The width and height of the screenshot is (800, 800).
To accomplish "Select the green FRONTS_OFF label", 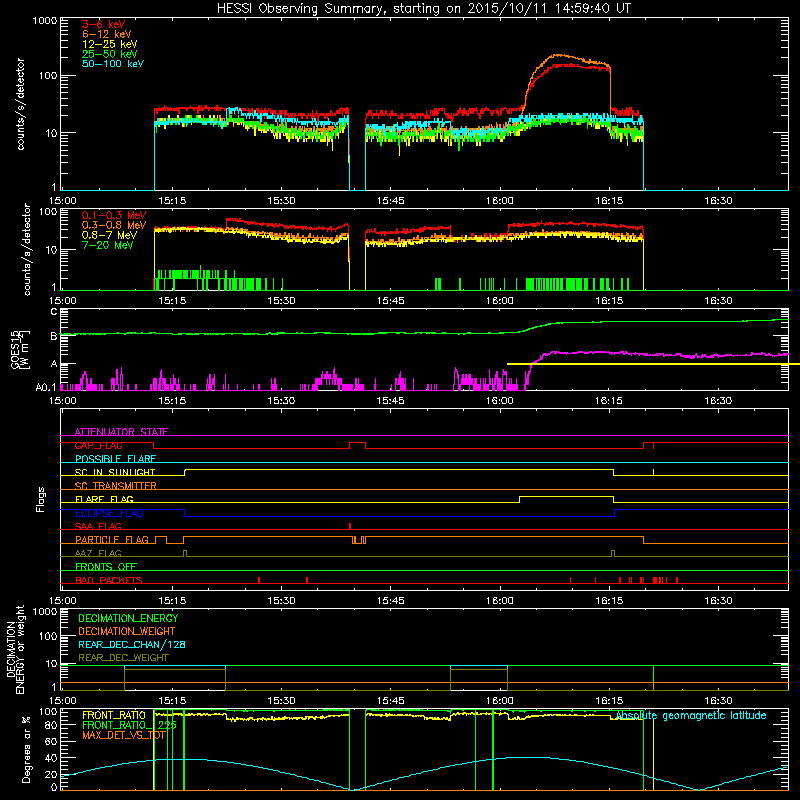I will 106,567.
